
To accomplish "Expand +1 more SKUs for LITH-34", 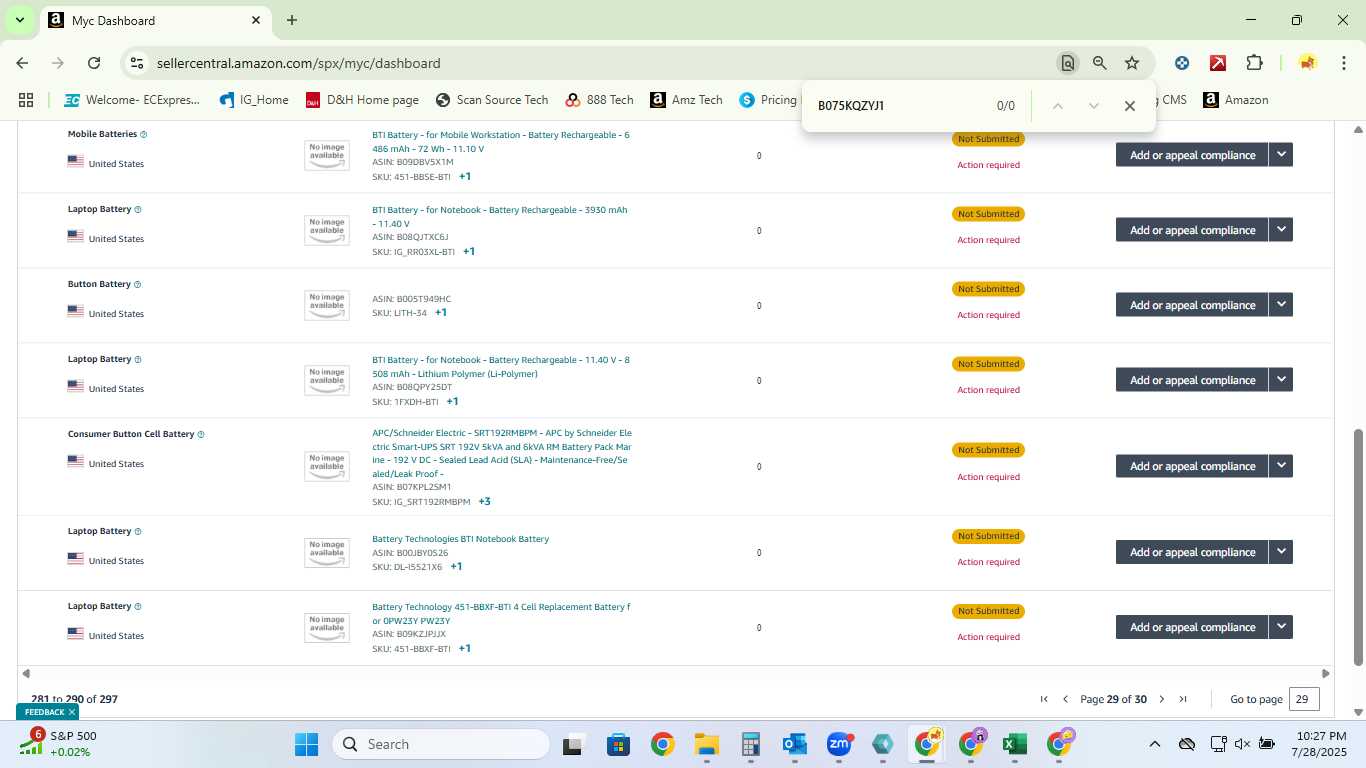I will pos(440,313).
